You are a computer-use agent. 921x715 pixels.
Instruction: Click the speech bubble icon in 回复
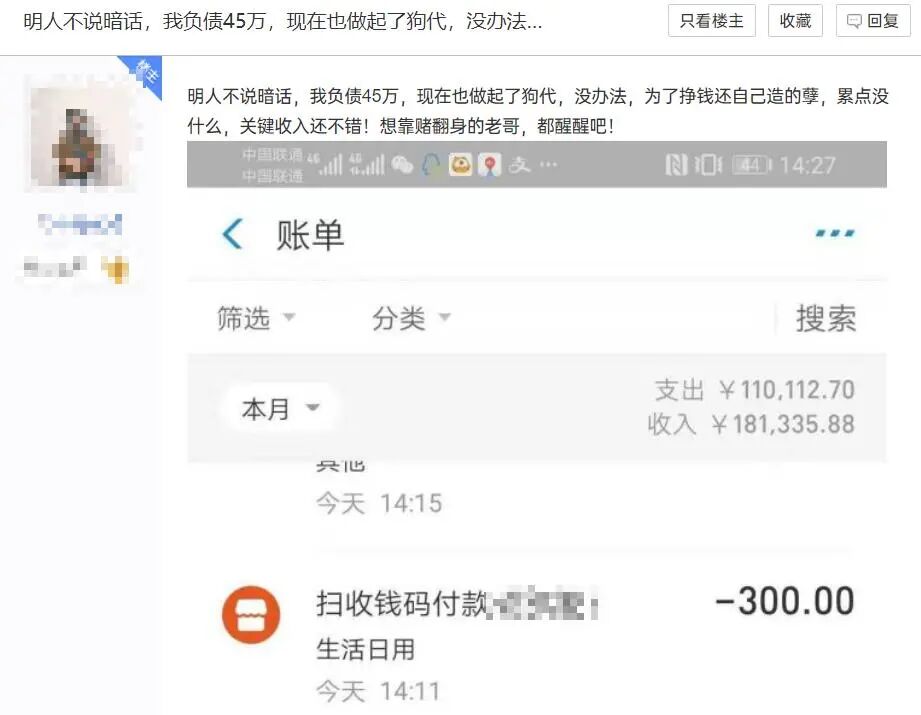point(854,21)
